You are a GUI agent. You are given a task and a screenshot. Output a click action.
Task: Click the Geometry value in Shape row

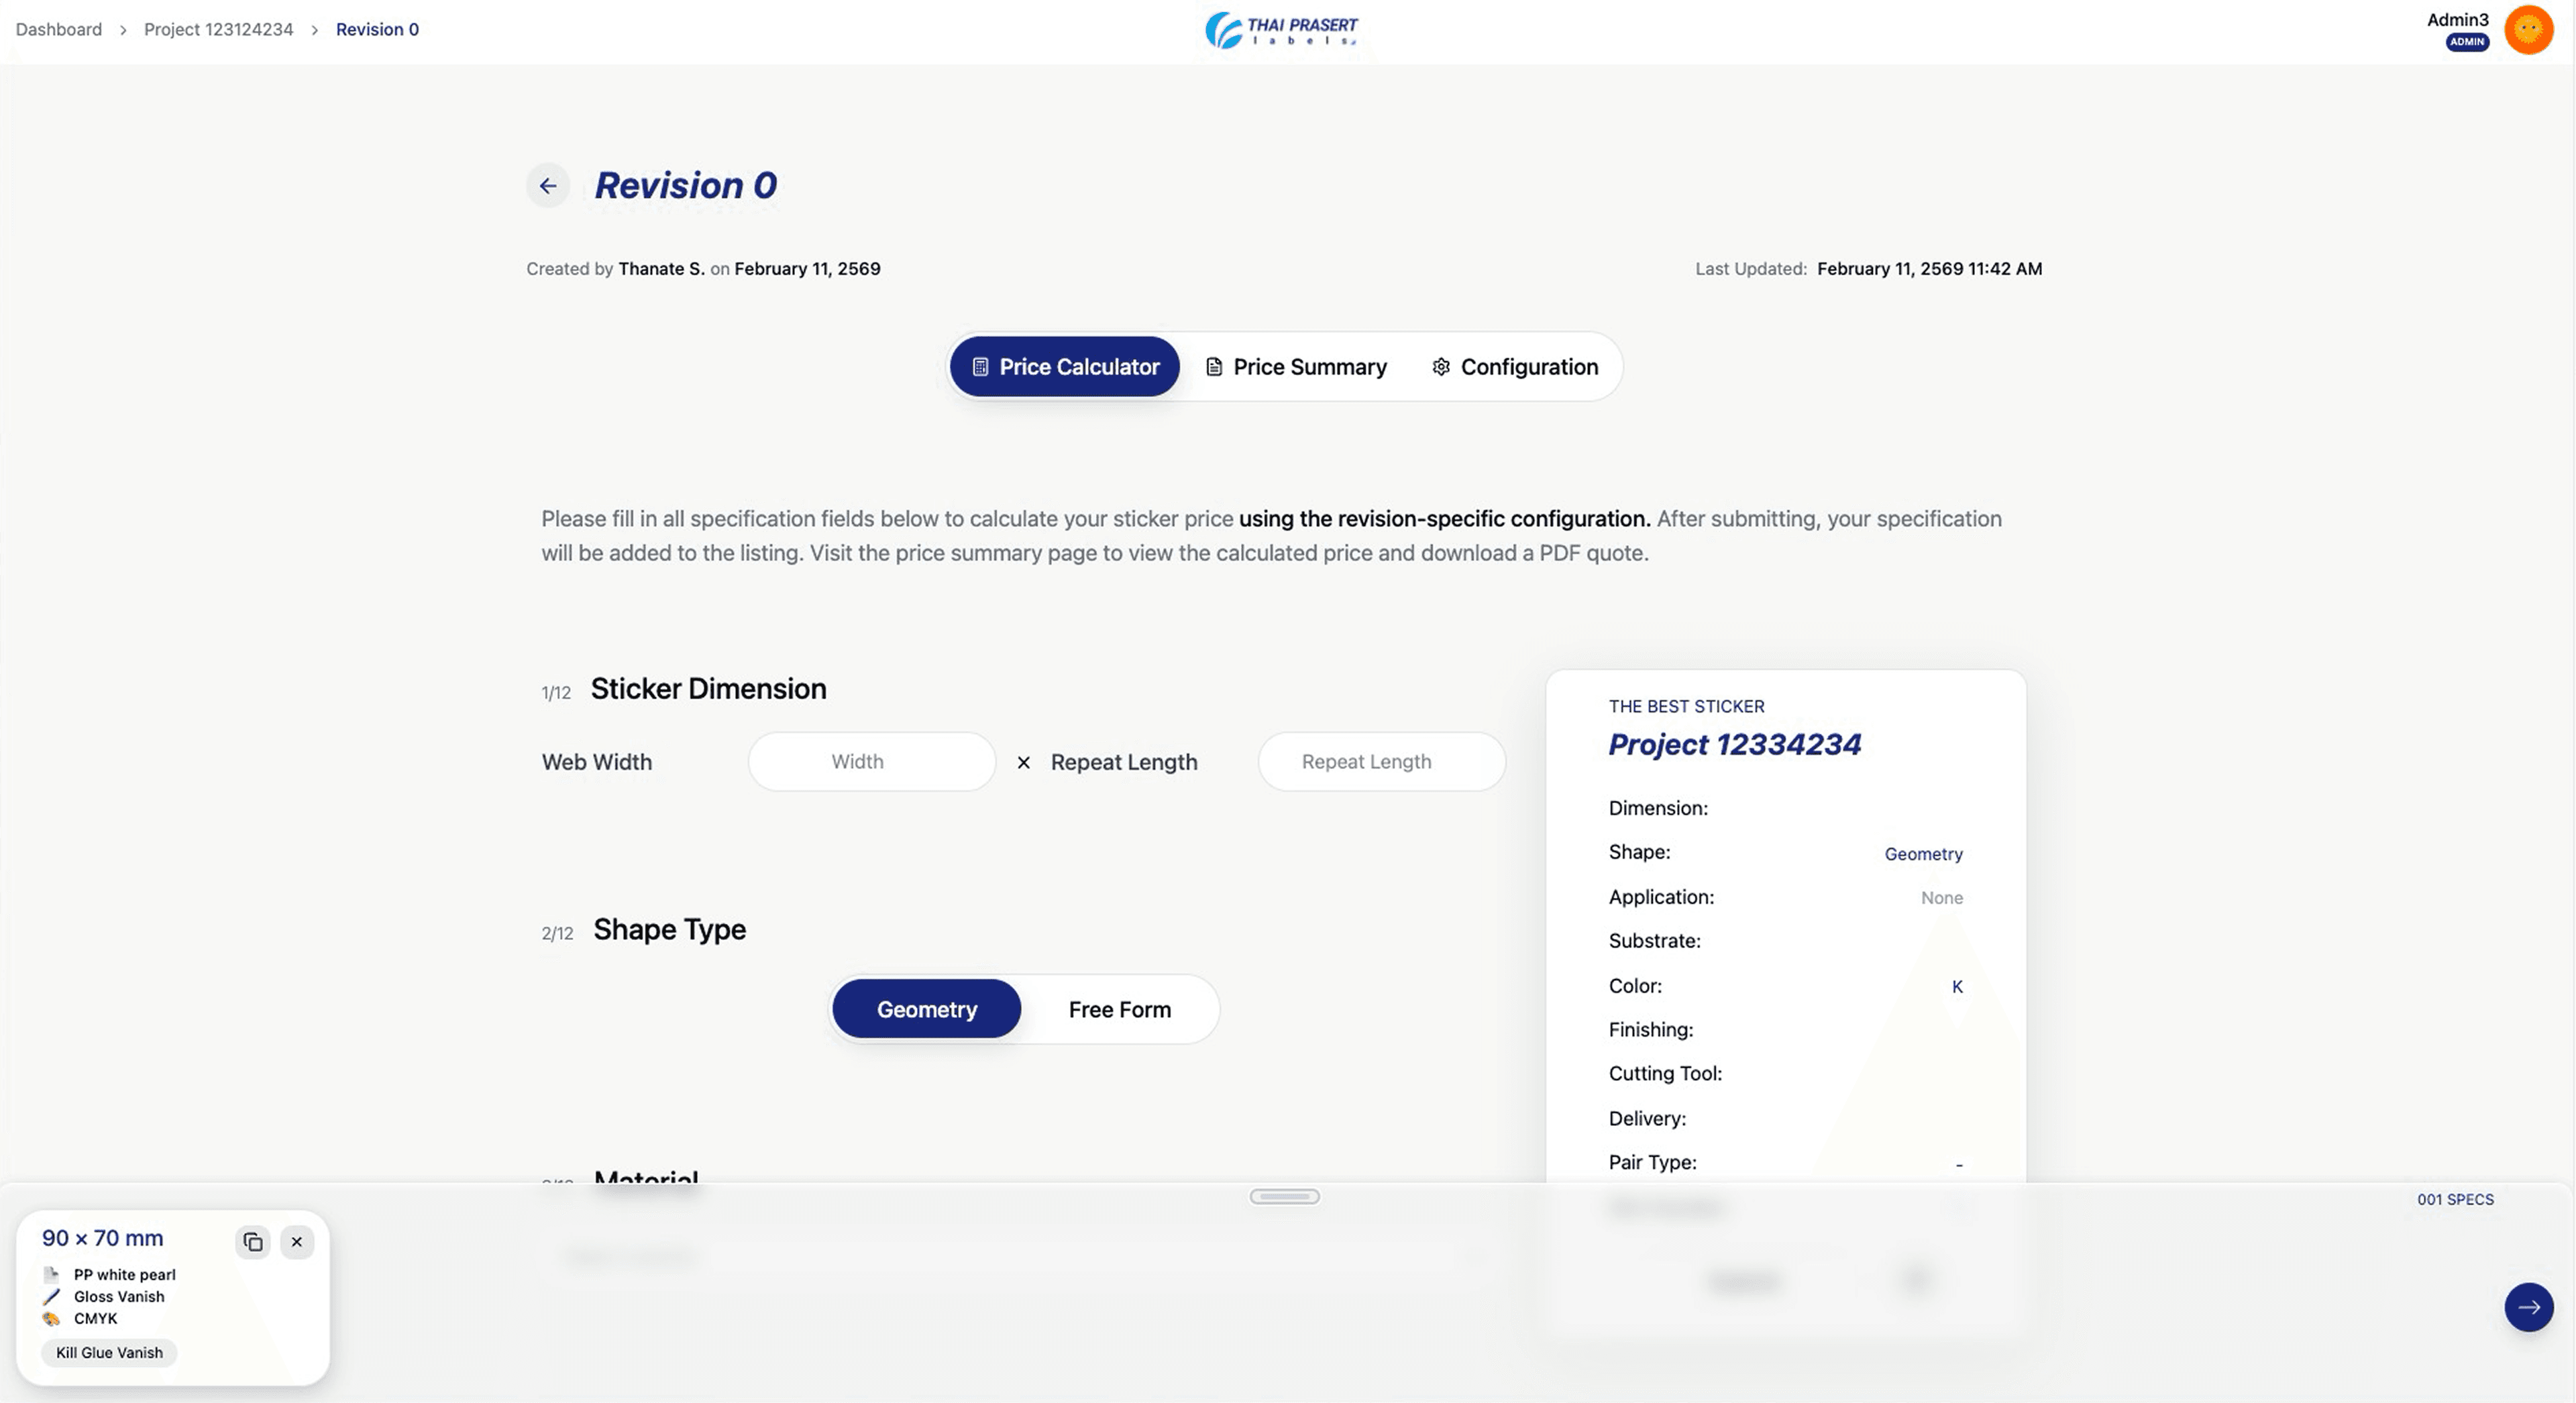click(x=1923, y=854)
